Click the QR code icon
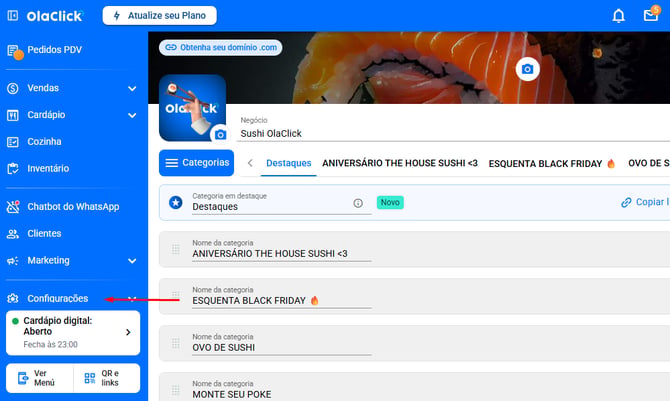 click(x=90, y=378)
